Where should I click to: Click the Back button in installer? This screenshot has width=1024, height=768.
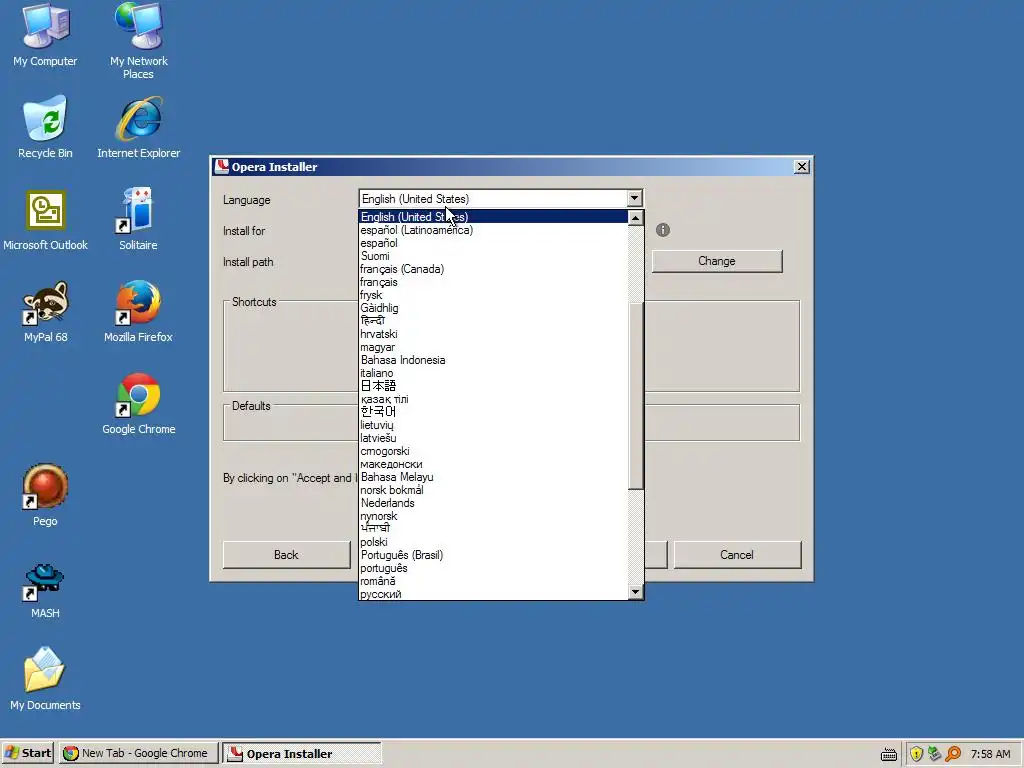(x=286, y=554)
